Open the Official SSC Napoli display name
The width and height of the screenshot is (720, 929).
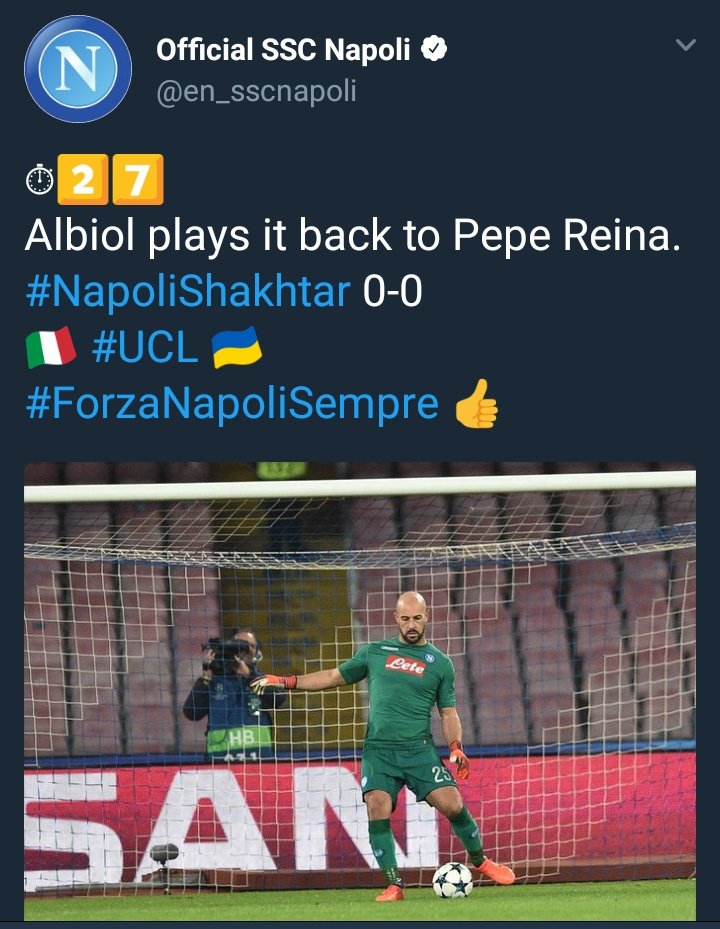284,49
